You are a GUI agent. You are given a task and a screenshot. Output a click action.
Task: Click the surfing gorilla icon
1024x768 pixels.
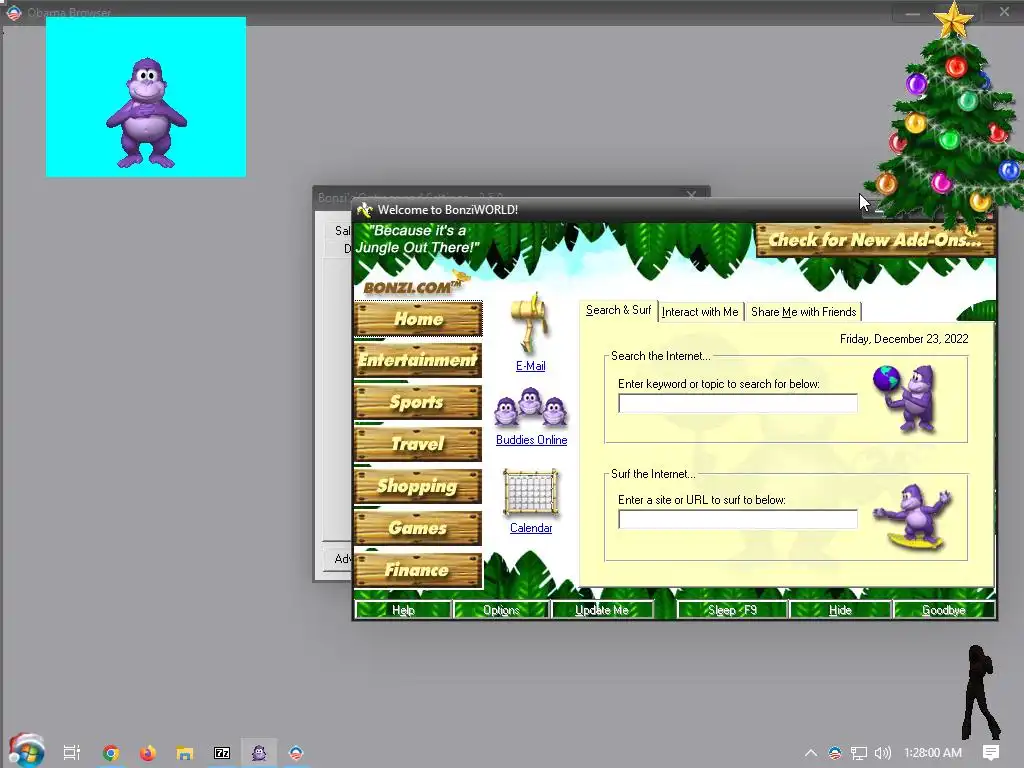[914, 516]
